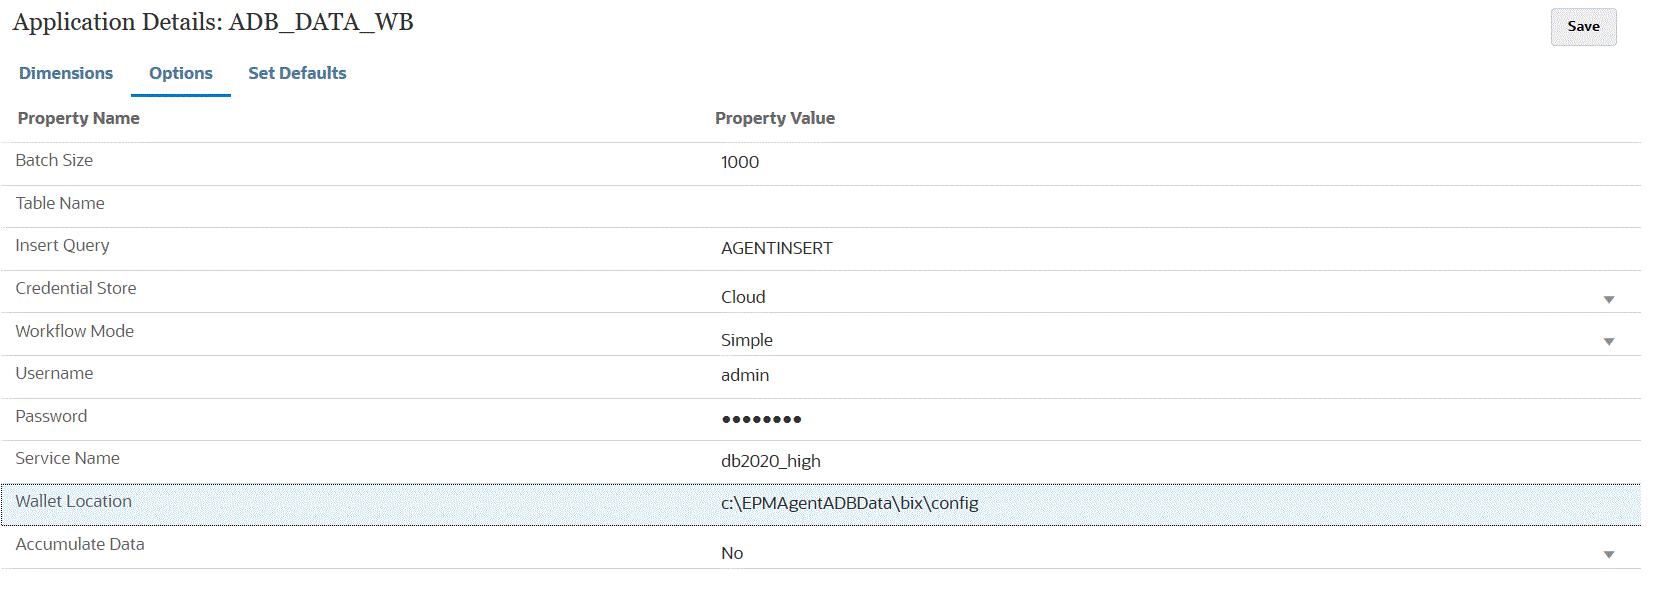Click the Property Value column header
The image size is (1654, 615).
[775, 118]
